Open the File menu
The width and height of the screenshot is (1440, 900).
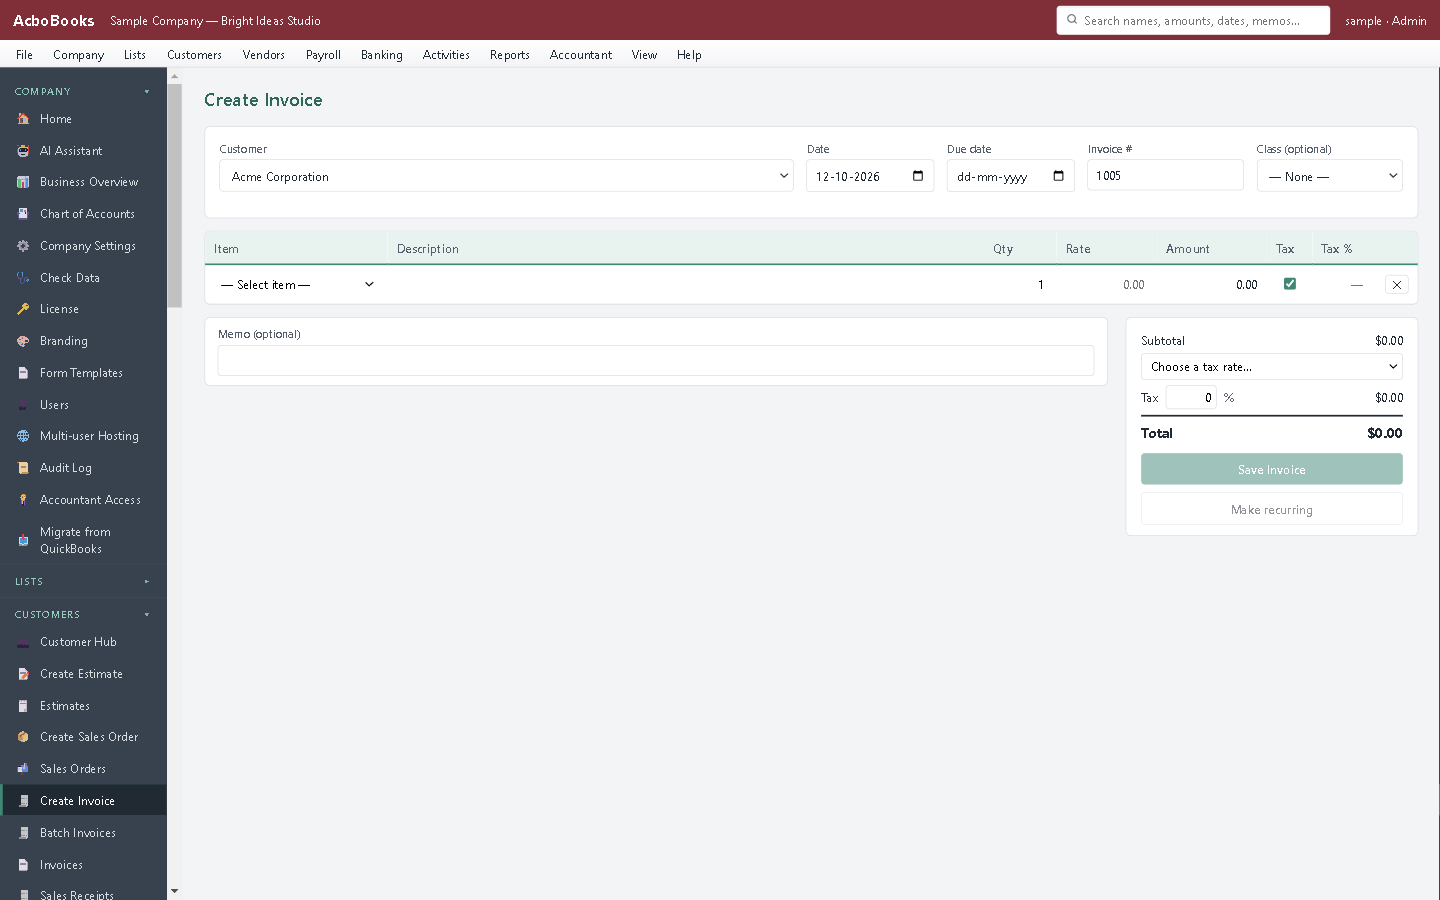25,55
